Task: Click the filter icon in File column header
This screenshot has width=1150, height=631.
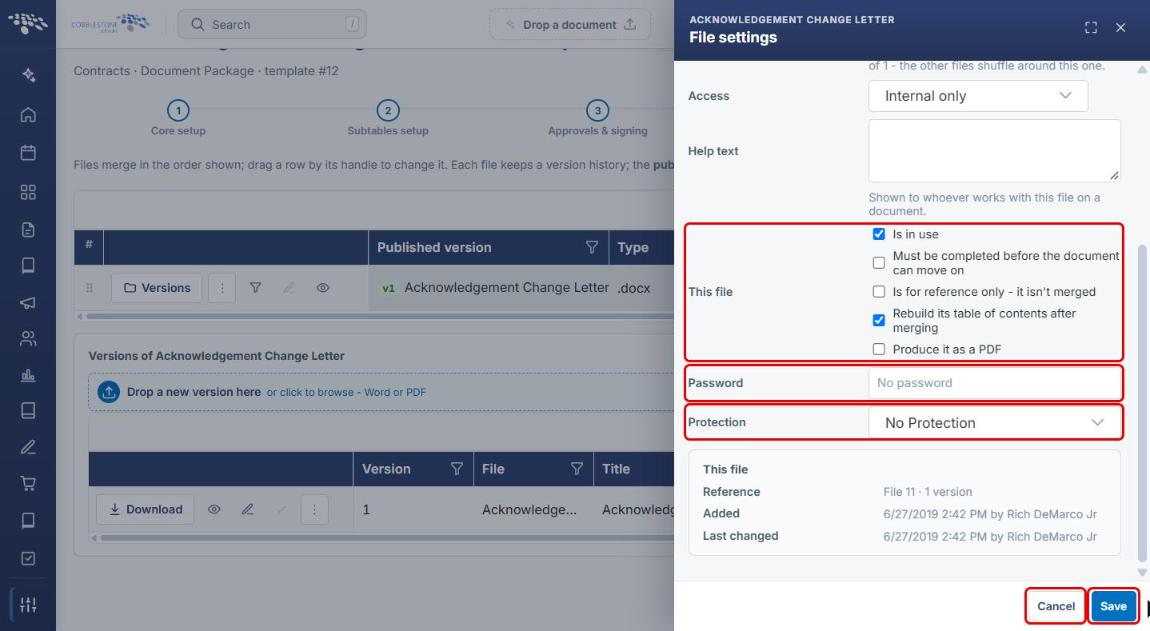Action: click(576, 469)
